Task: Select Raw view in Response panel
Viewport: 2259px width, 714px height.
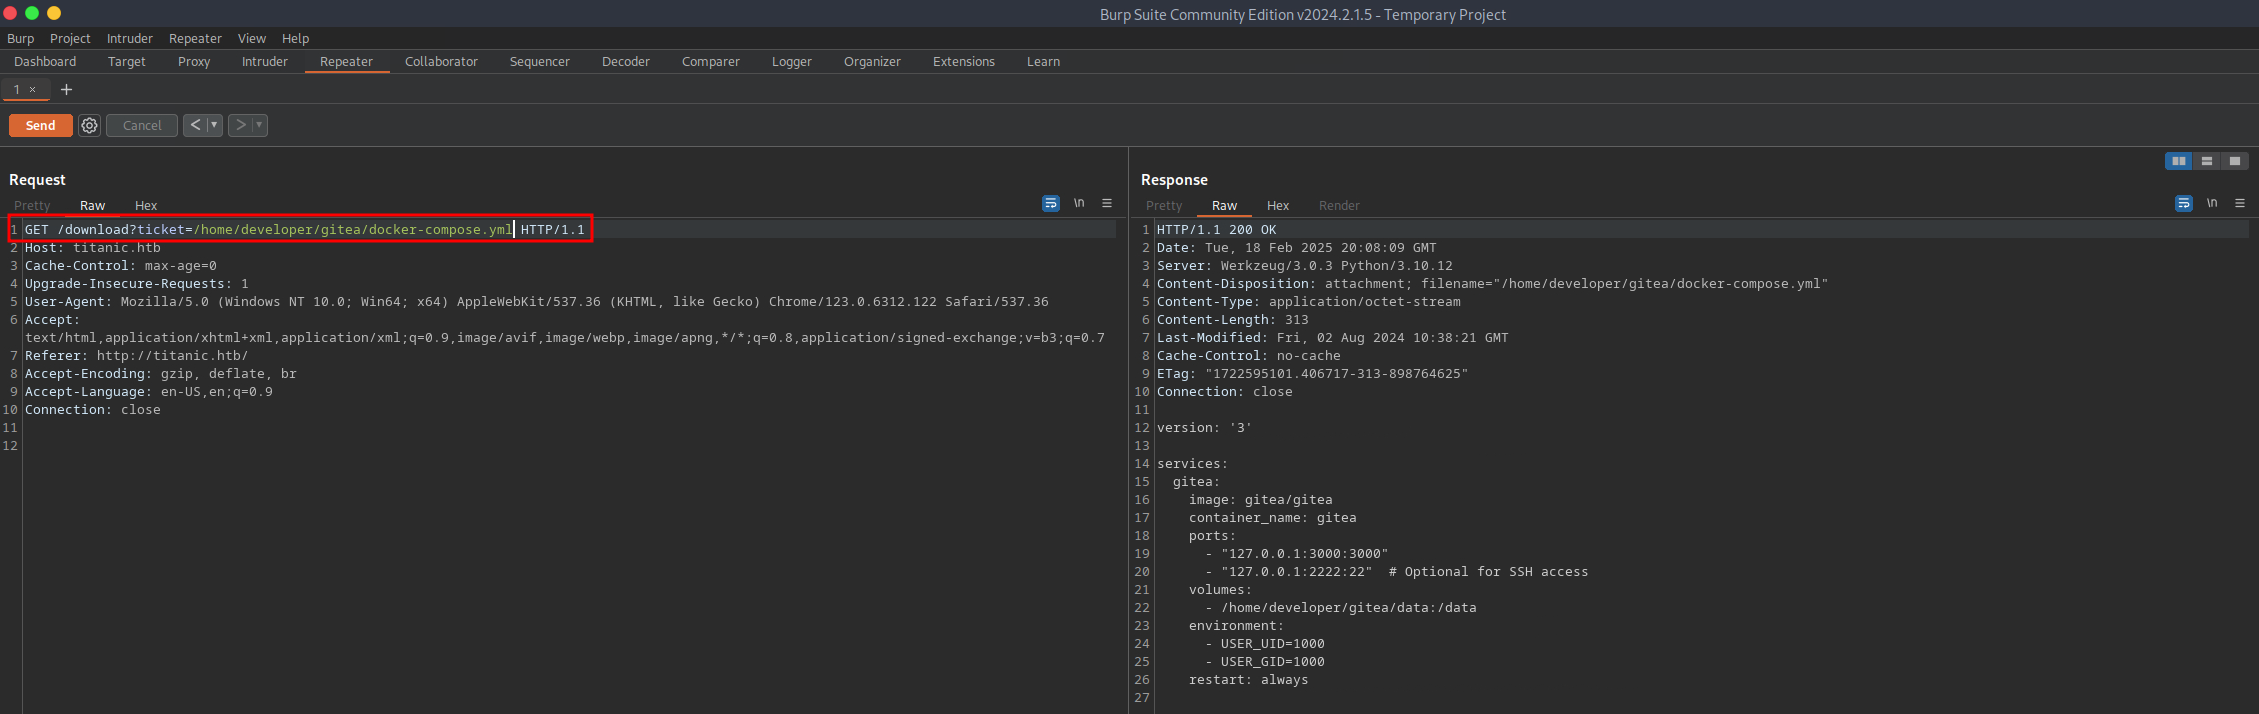Action: click(1224, 205)
